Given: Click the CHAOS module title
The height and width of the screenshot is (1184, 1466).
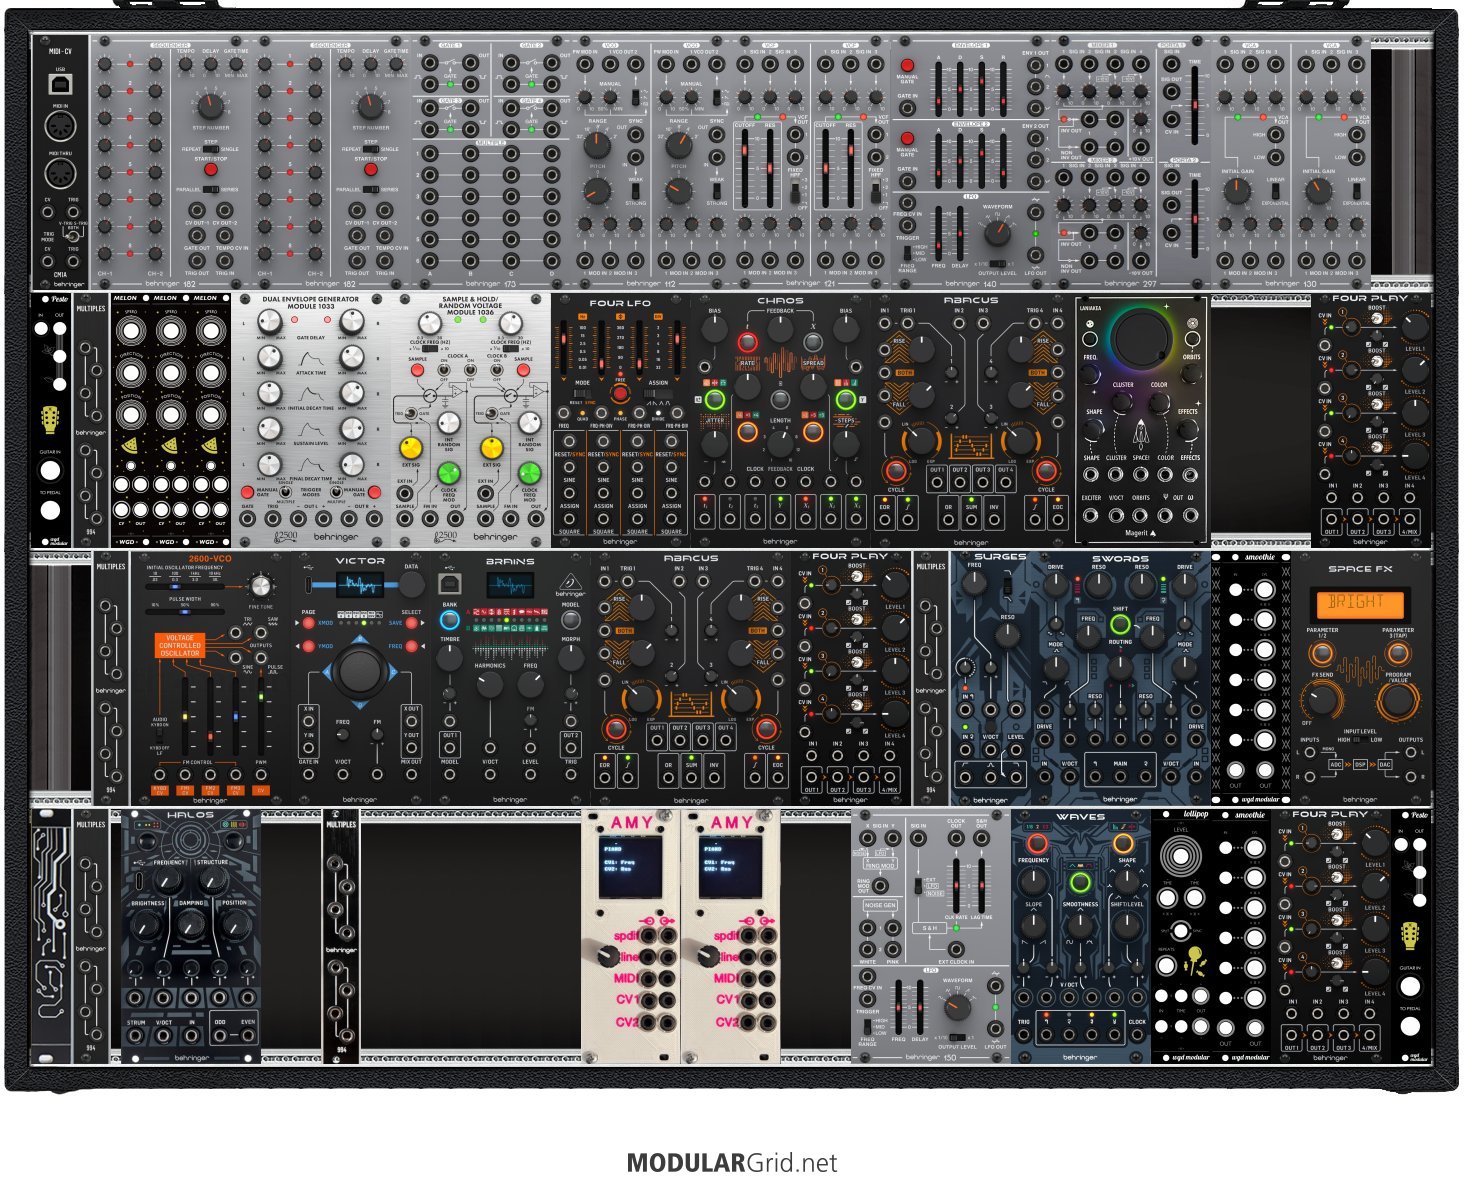Looking at the screenshot, I should point(780,300).
